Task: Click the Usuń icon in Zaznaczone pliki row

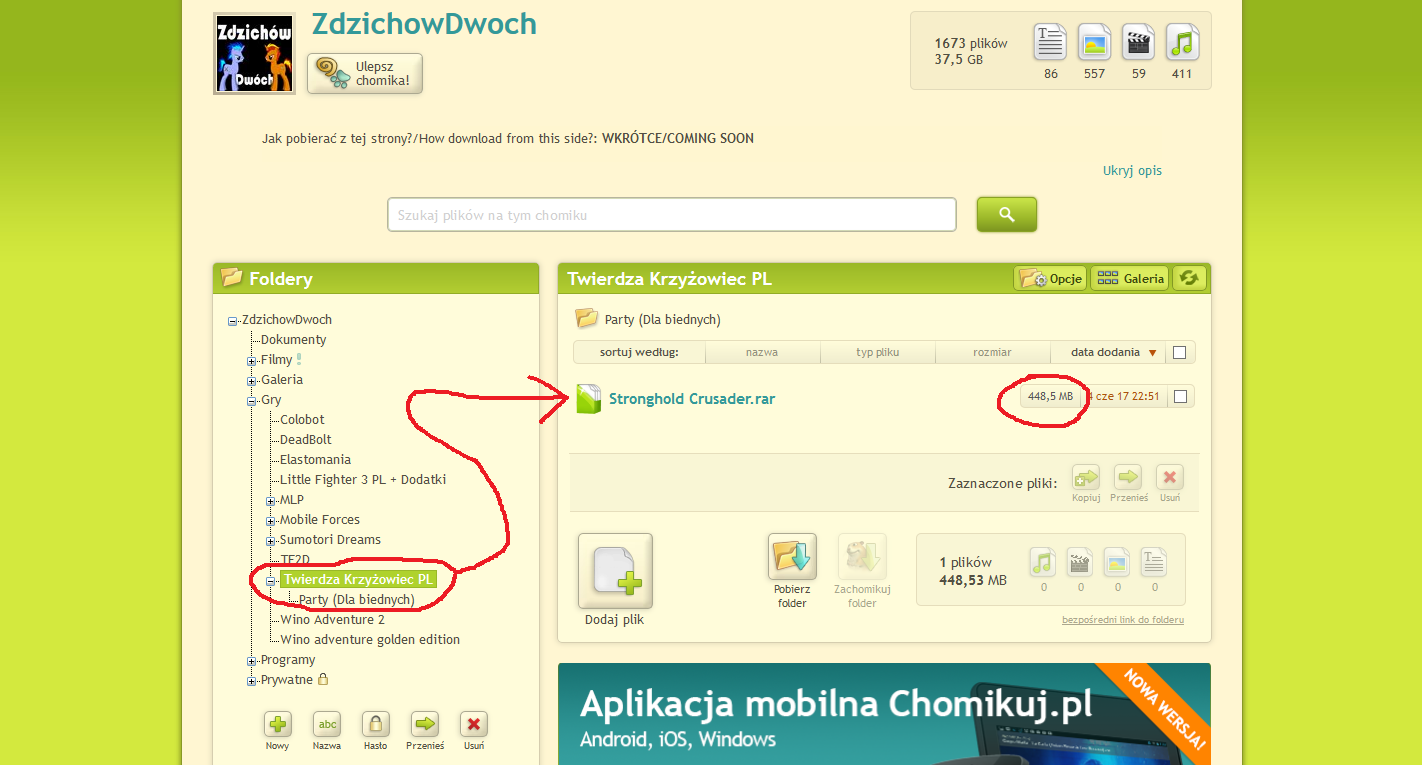Action: click(x=1171, y=478)
